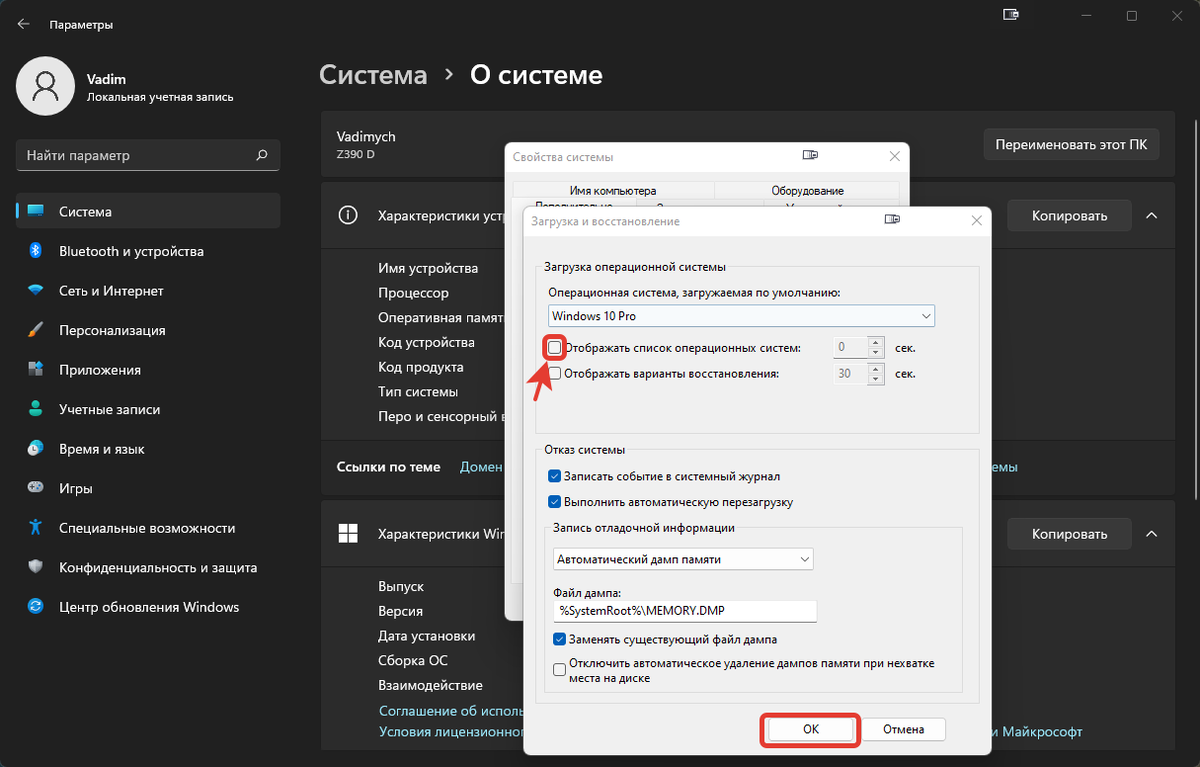Uncheck Выполнить автоматическую перезагрузку

[x=555, y=502]
